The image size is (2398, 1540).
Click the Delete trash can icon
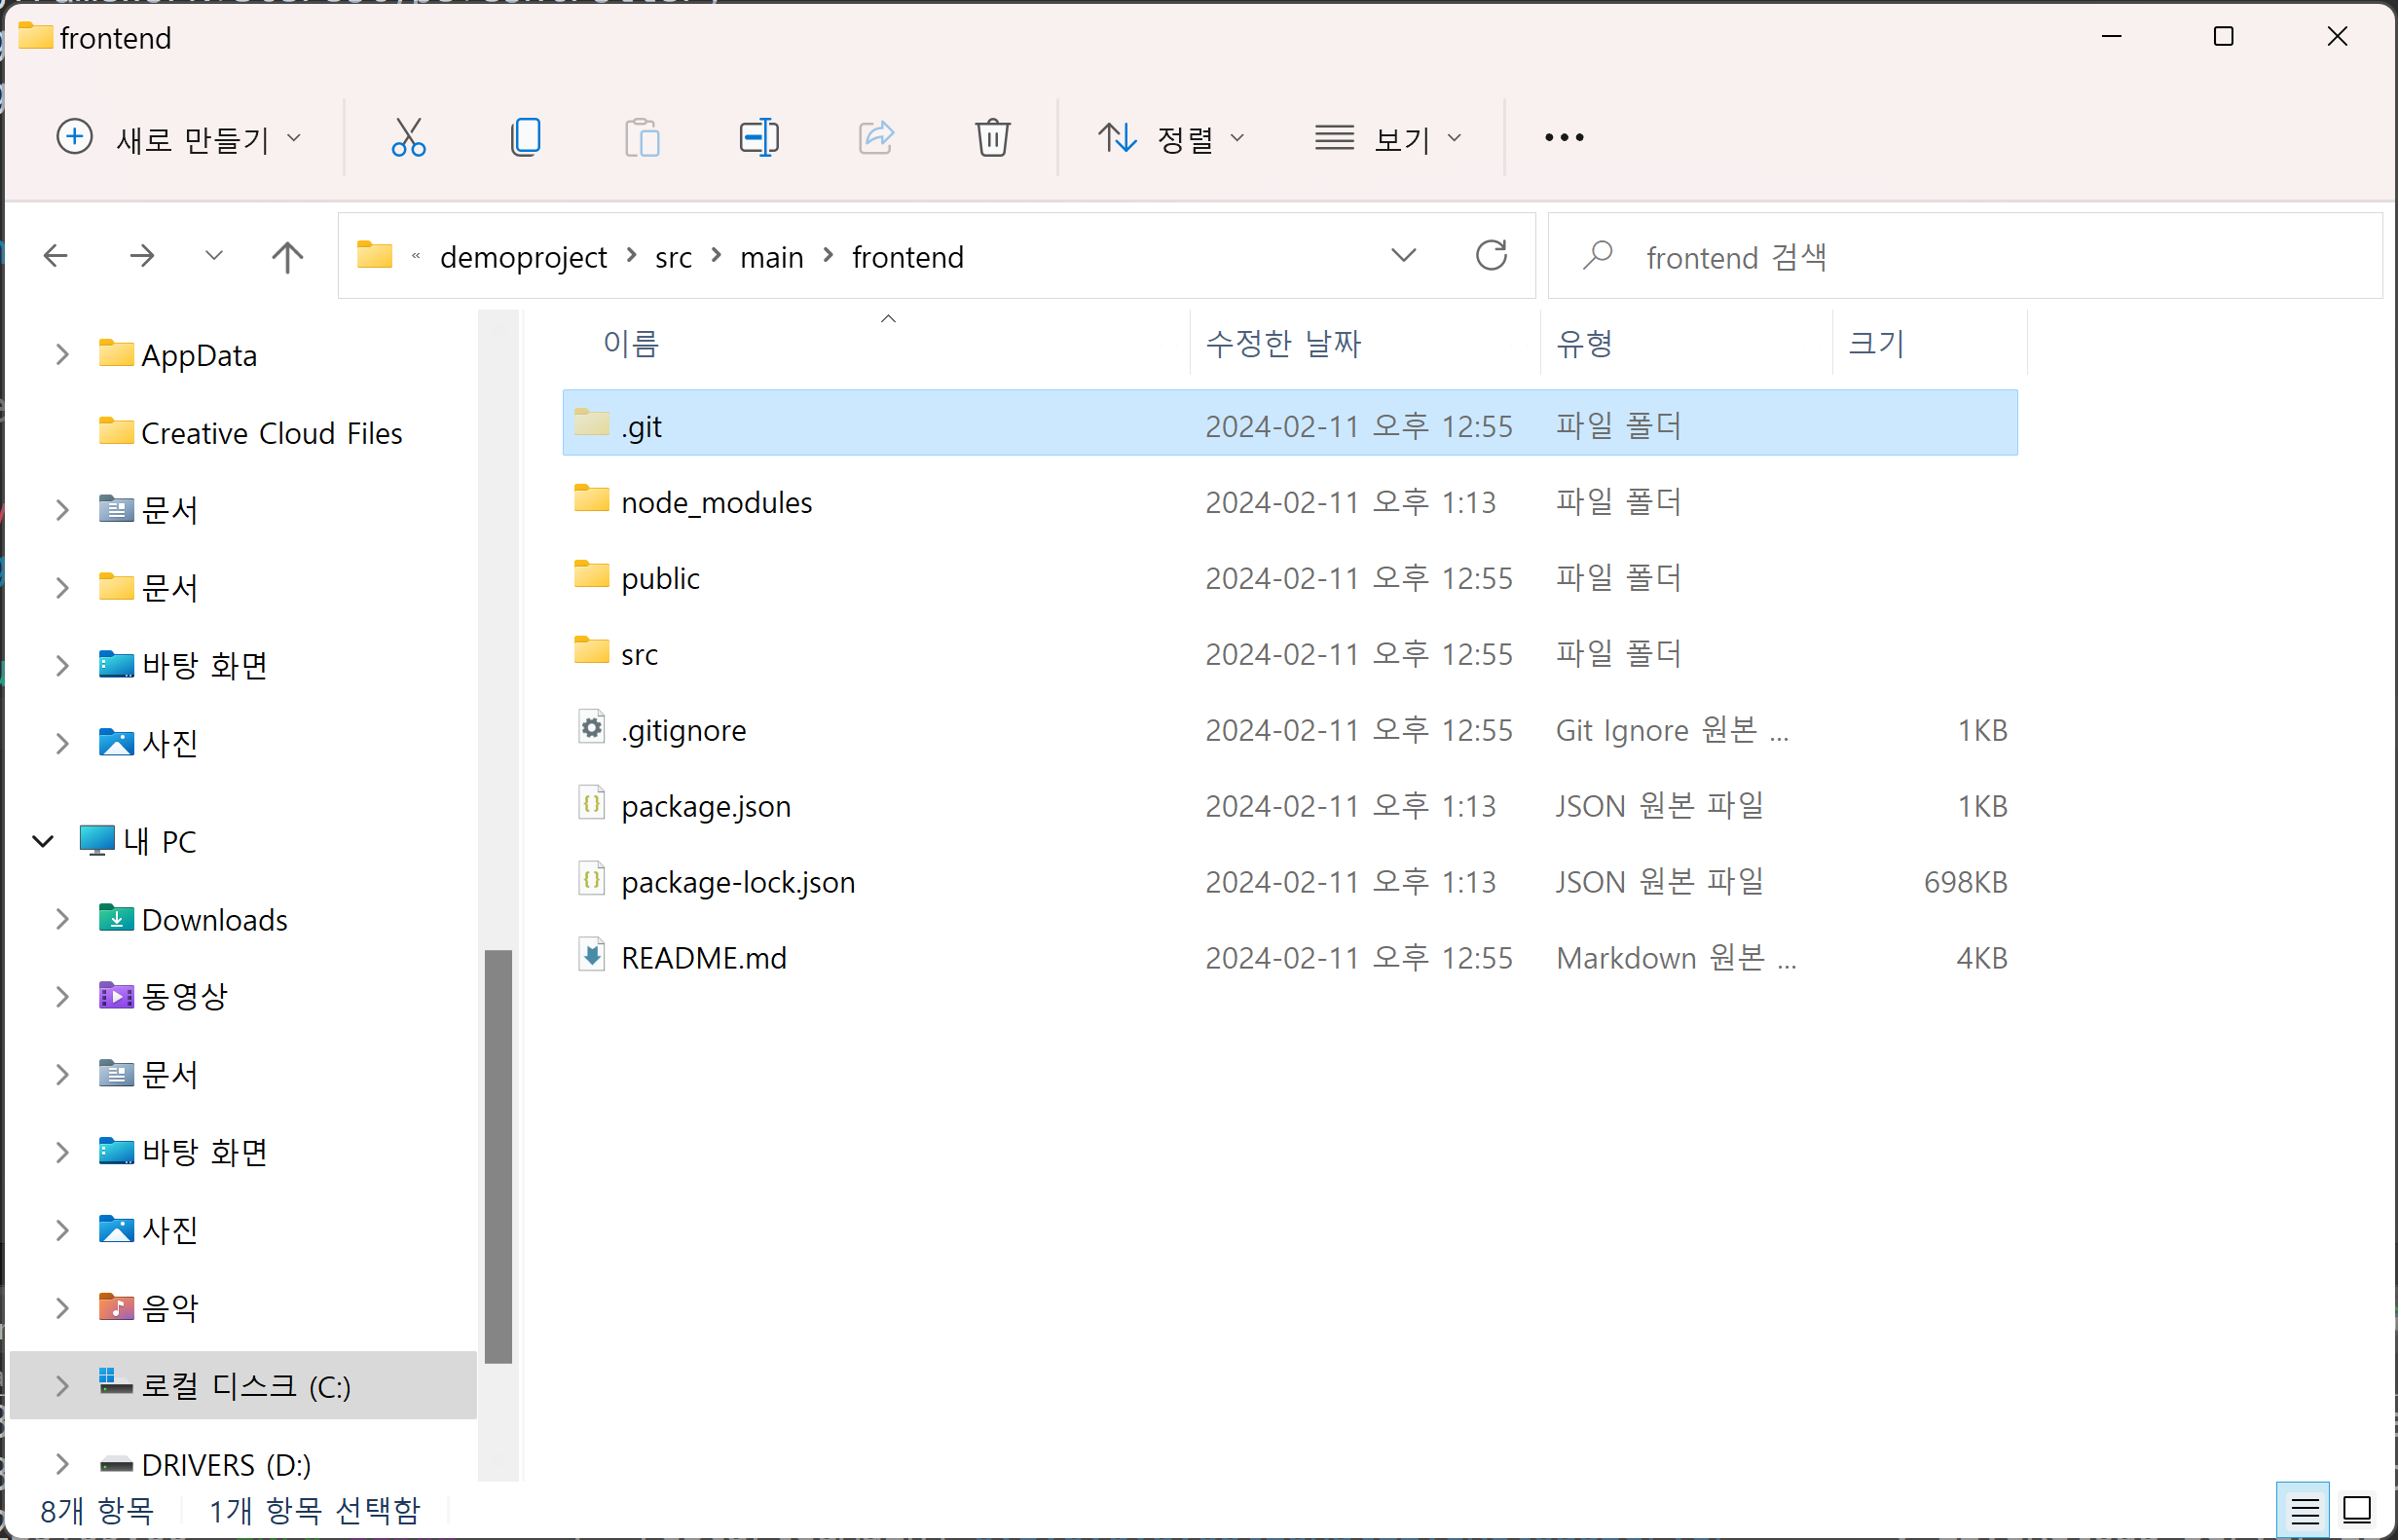pyautogui.click(x=992, y=137)
